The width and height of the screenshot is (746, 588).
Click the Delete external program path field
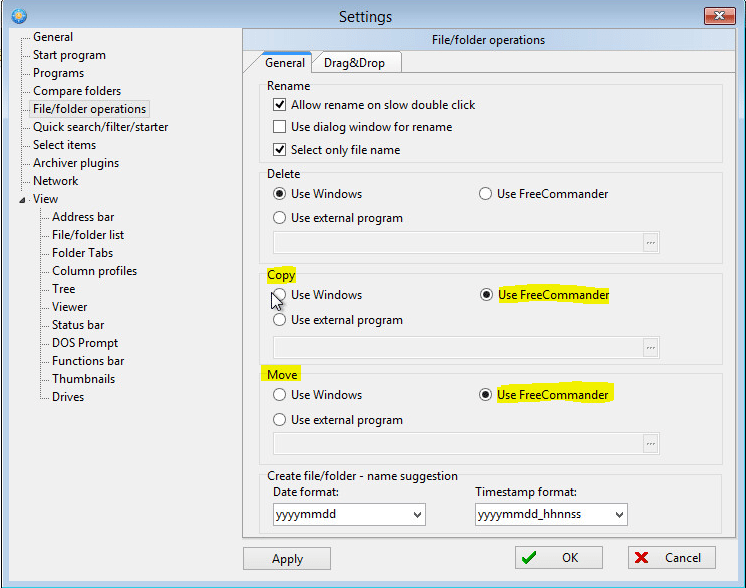458,242
